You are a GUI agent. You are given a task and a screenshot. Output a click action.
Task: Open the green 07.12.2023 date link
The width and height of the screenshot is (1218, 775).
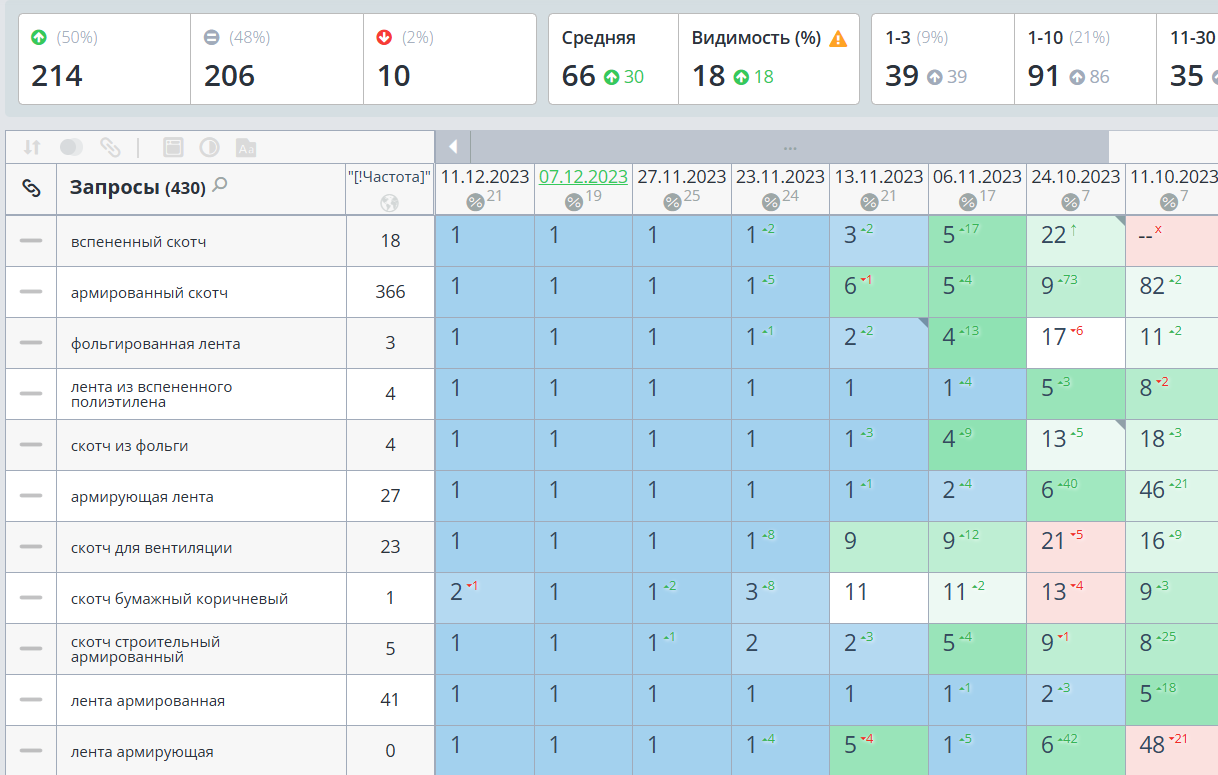tap(583, 177)
